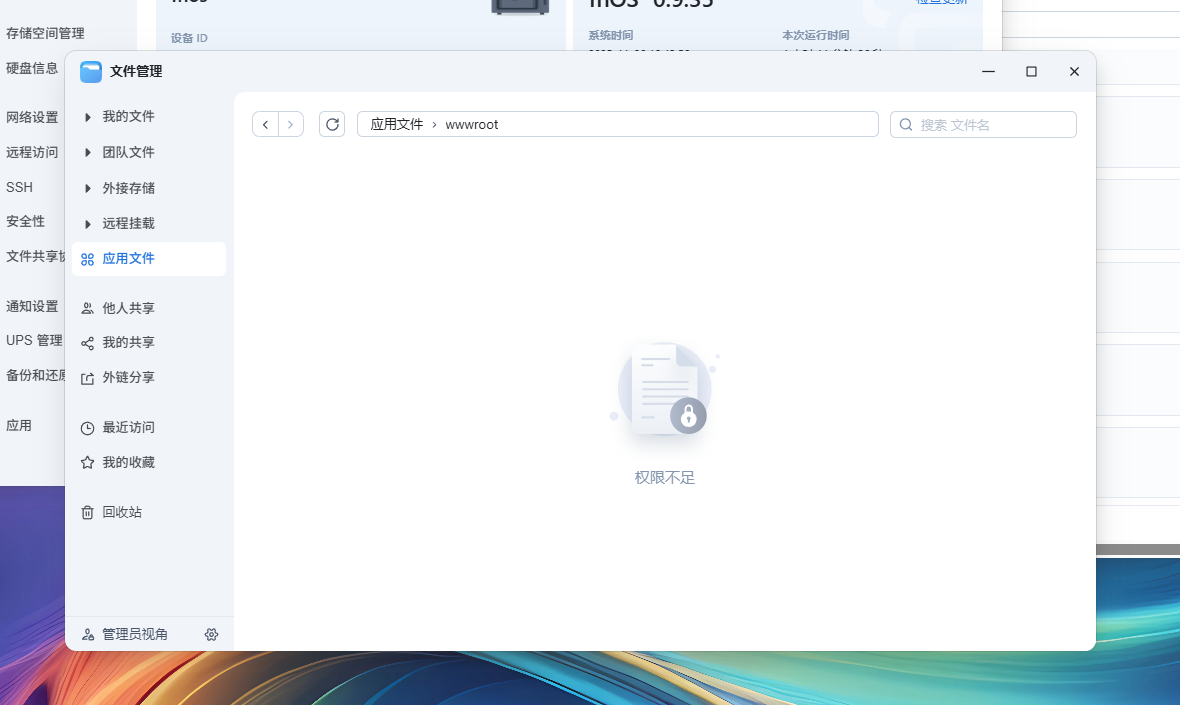
Task: Click the search magnifier icon
Action: click(906, 125)
